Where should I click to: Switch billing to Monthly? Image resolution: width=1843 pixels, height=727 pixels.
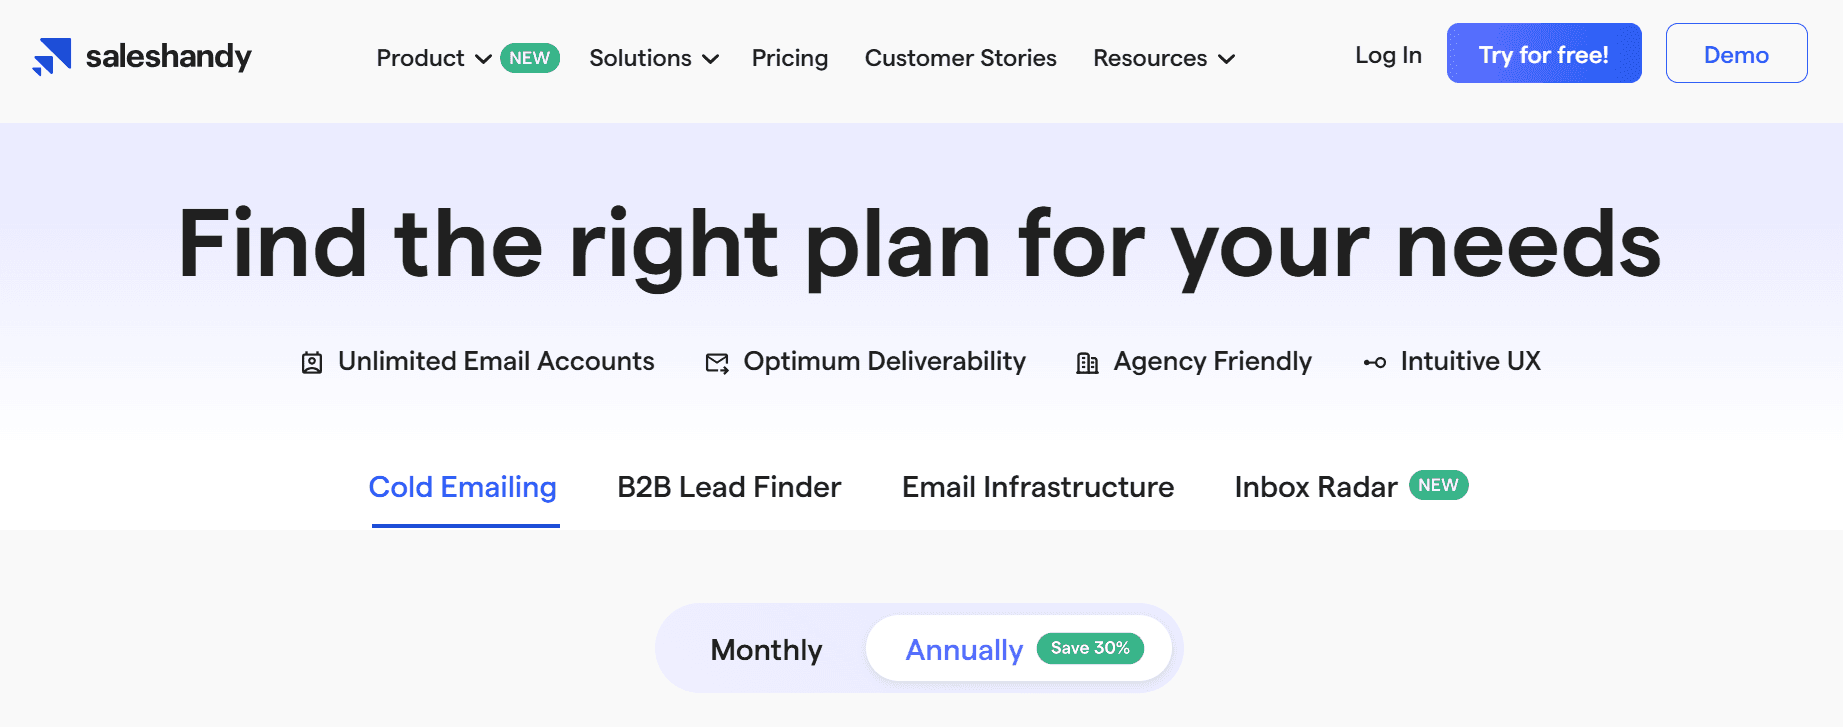coord(766,649)
